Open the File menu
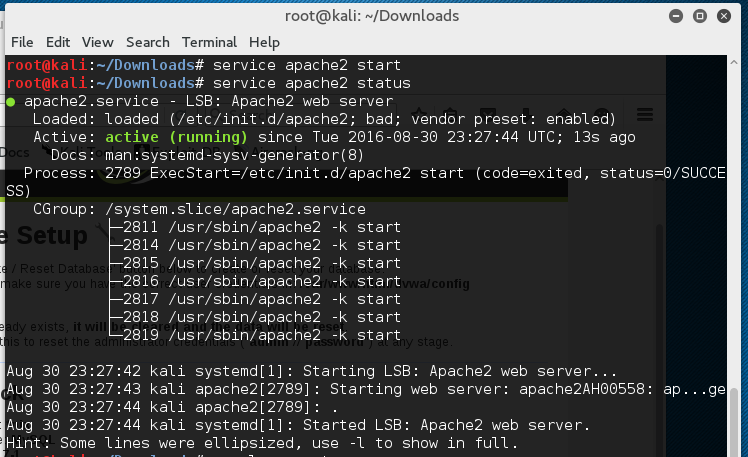 22,42
